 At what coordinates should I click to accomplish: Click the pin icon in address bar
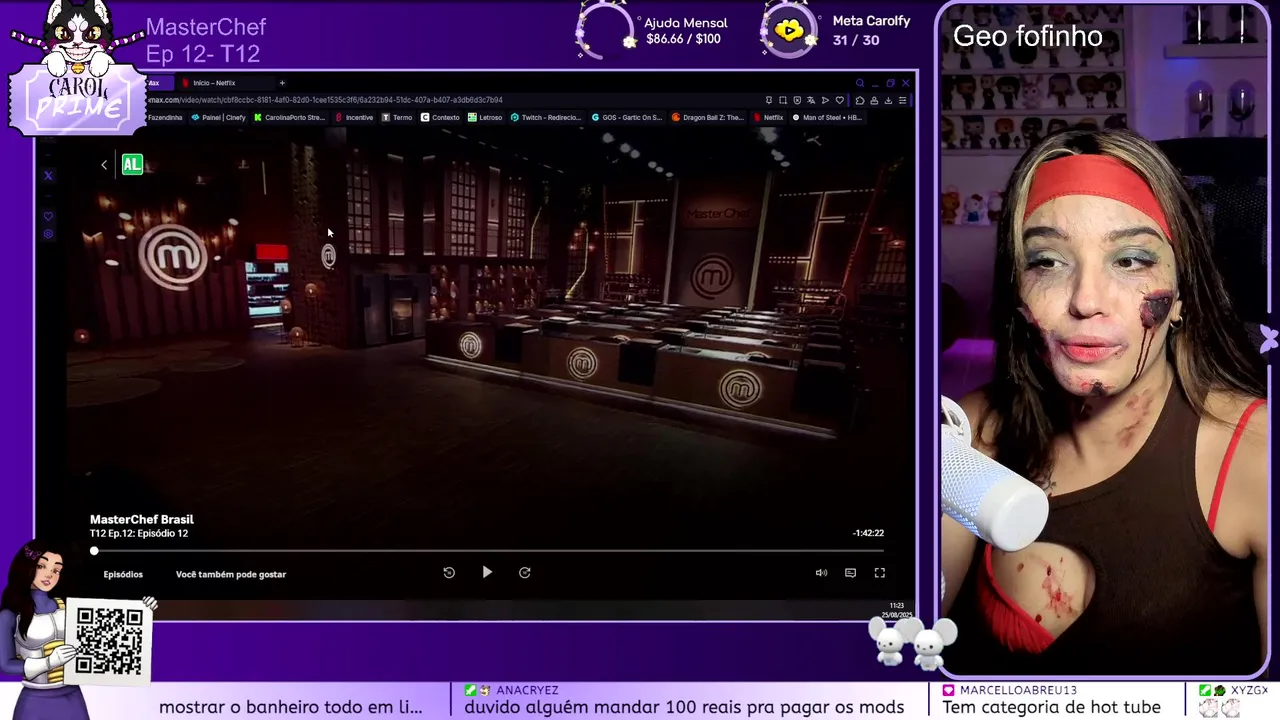769,100
